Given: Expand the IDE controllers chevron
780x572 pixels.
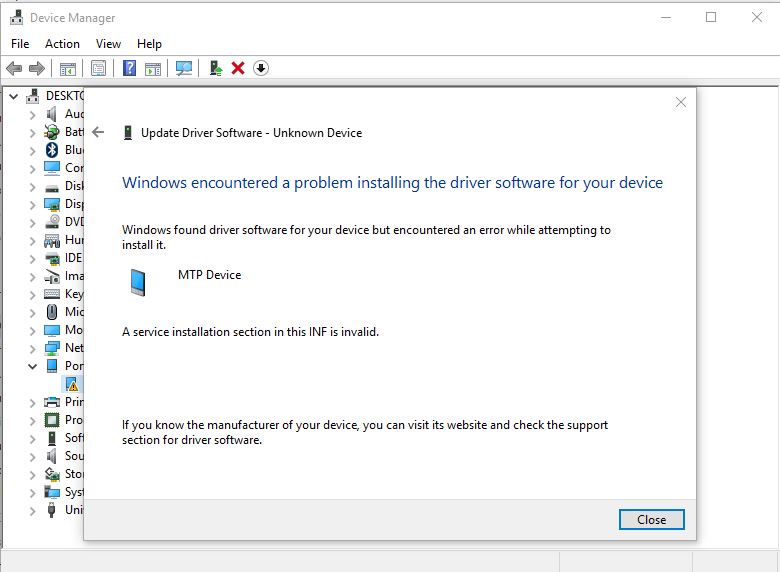Looking at the screenshot, I should tap(32, 259).
